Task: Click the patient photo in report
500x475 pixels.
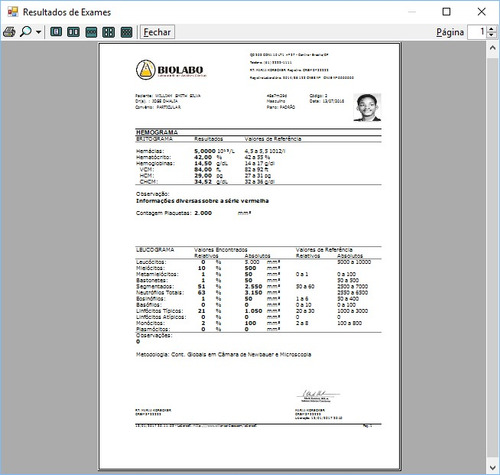Action: 367,107
